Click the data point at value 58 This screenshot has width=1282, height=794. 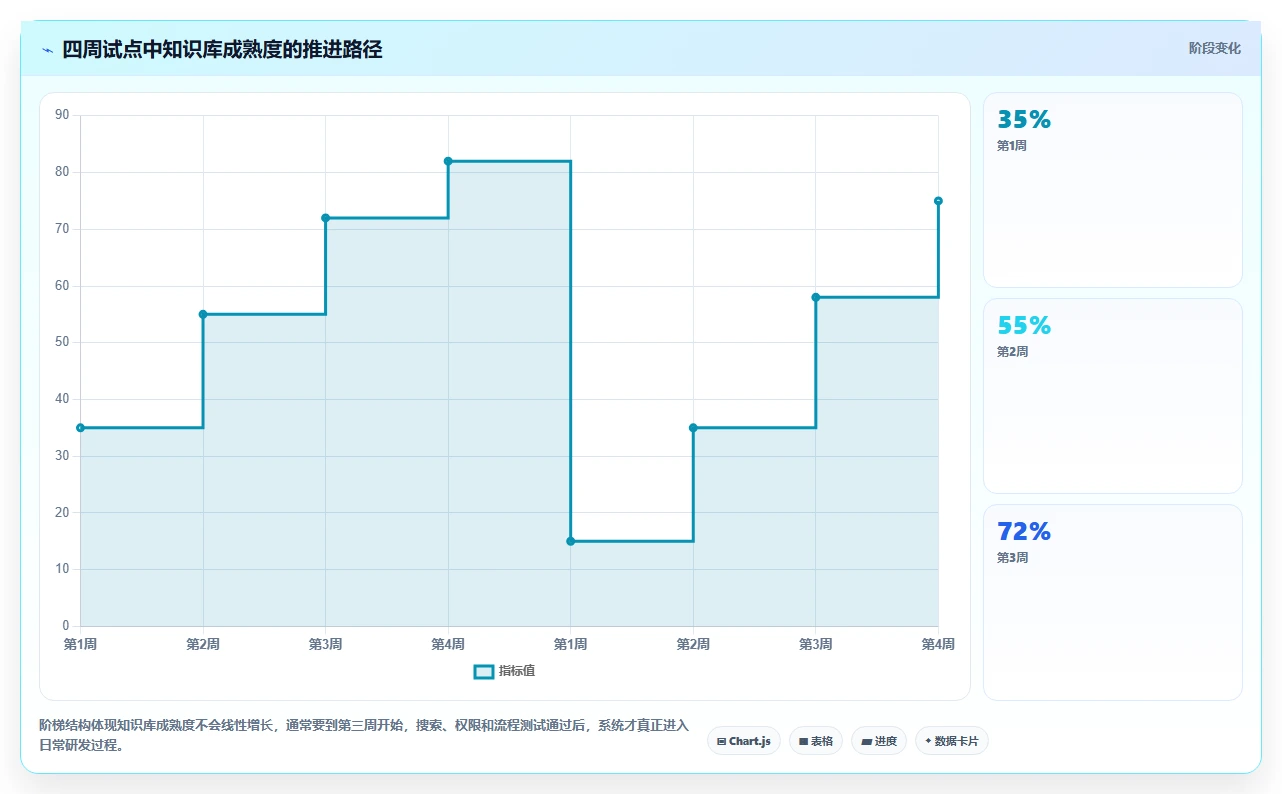click(x=816, y=297)
